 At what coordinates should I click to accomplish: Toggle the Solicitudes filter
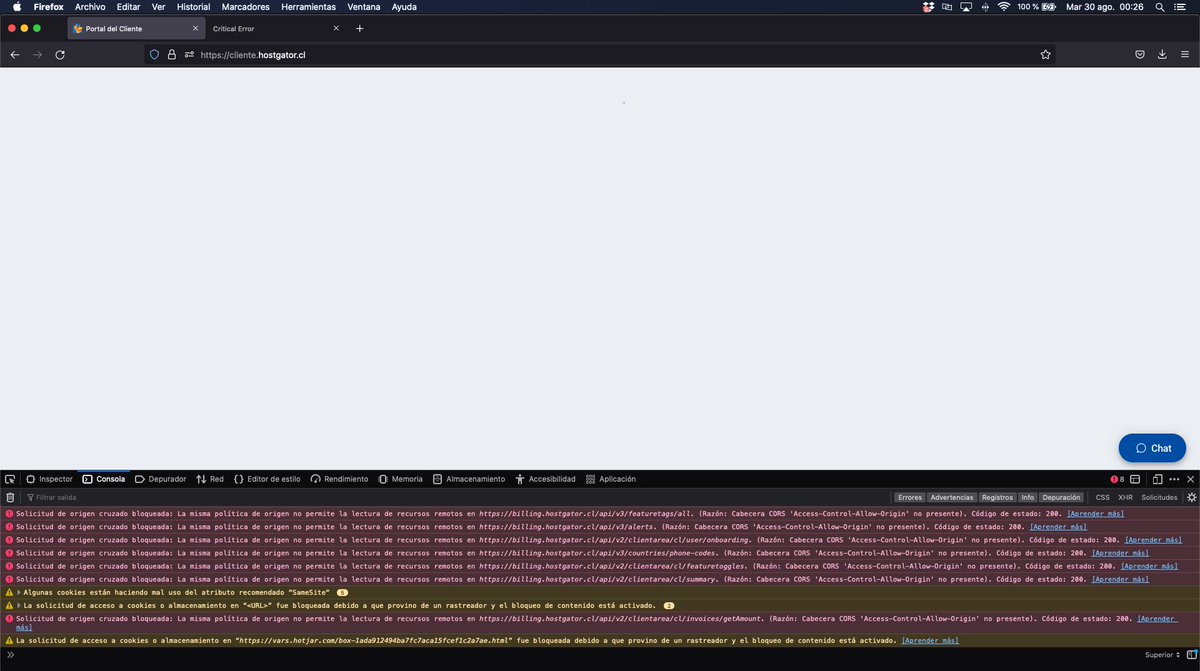pos(1159,497)
